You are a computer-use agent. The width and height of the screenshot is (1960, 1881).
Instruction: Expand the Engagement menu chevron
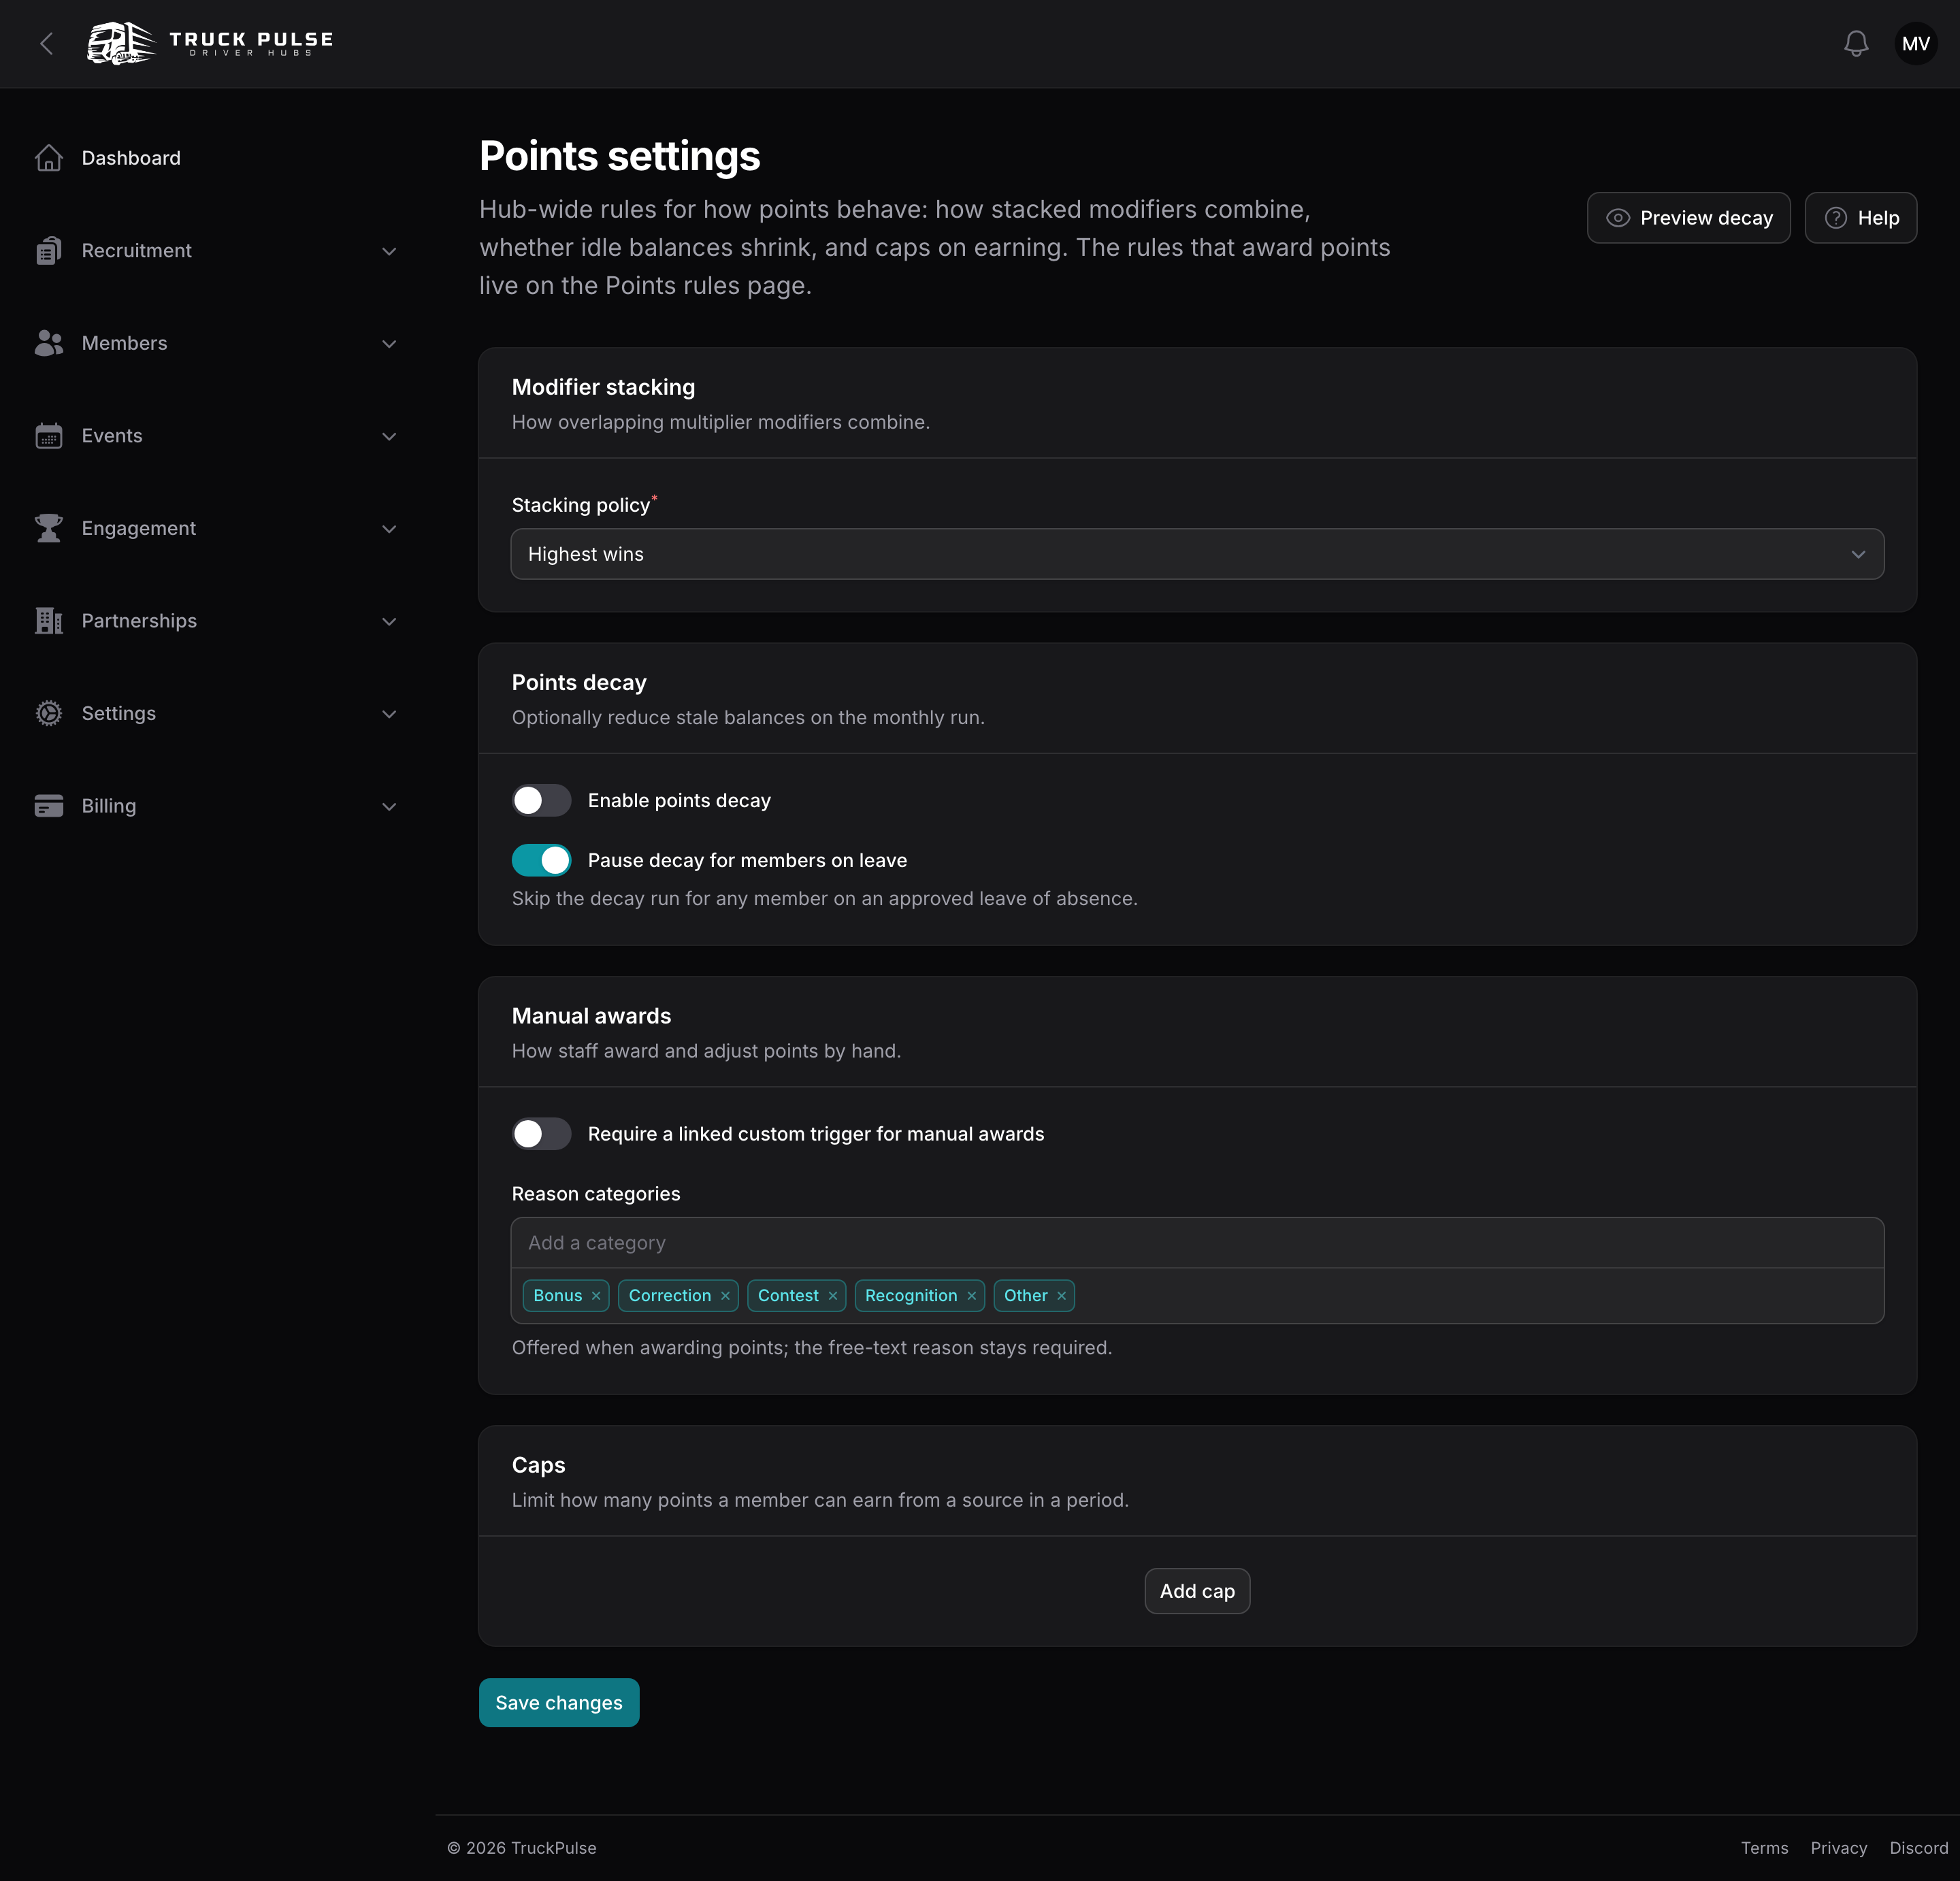[x=389, y=529]
